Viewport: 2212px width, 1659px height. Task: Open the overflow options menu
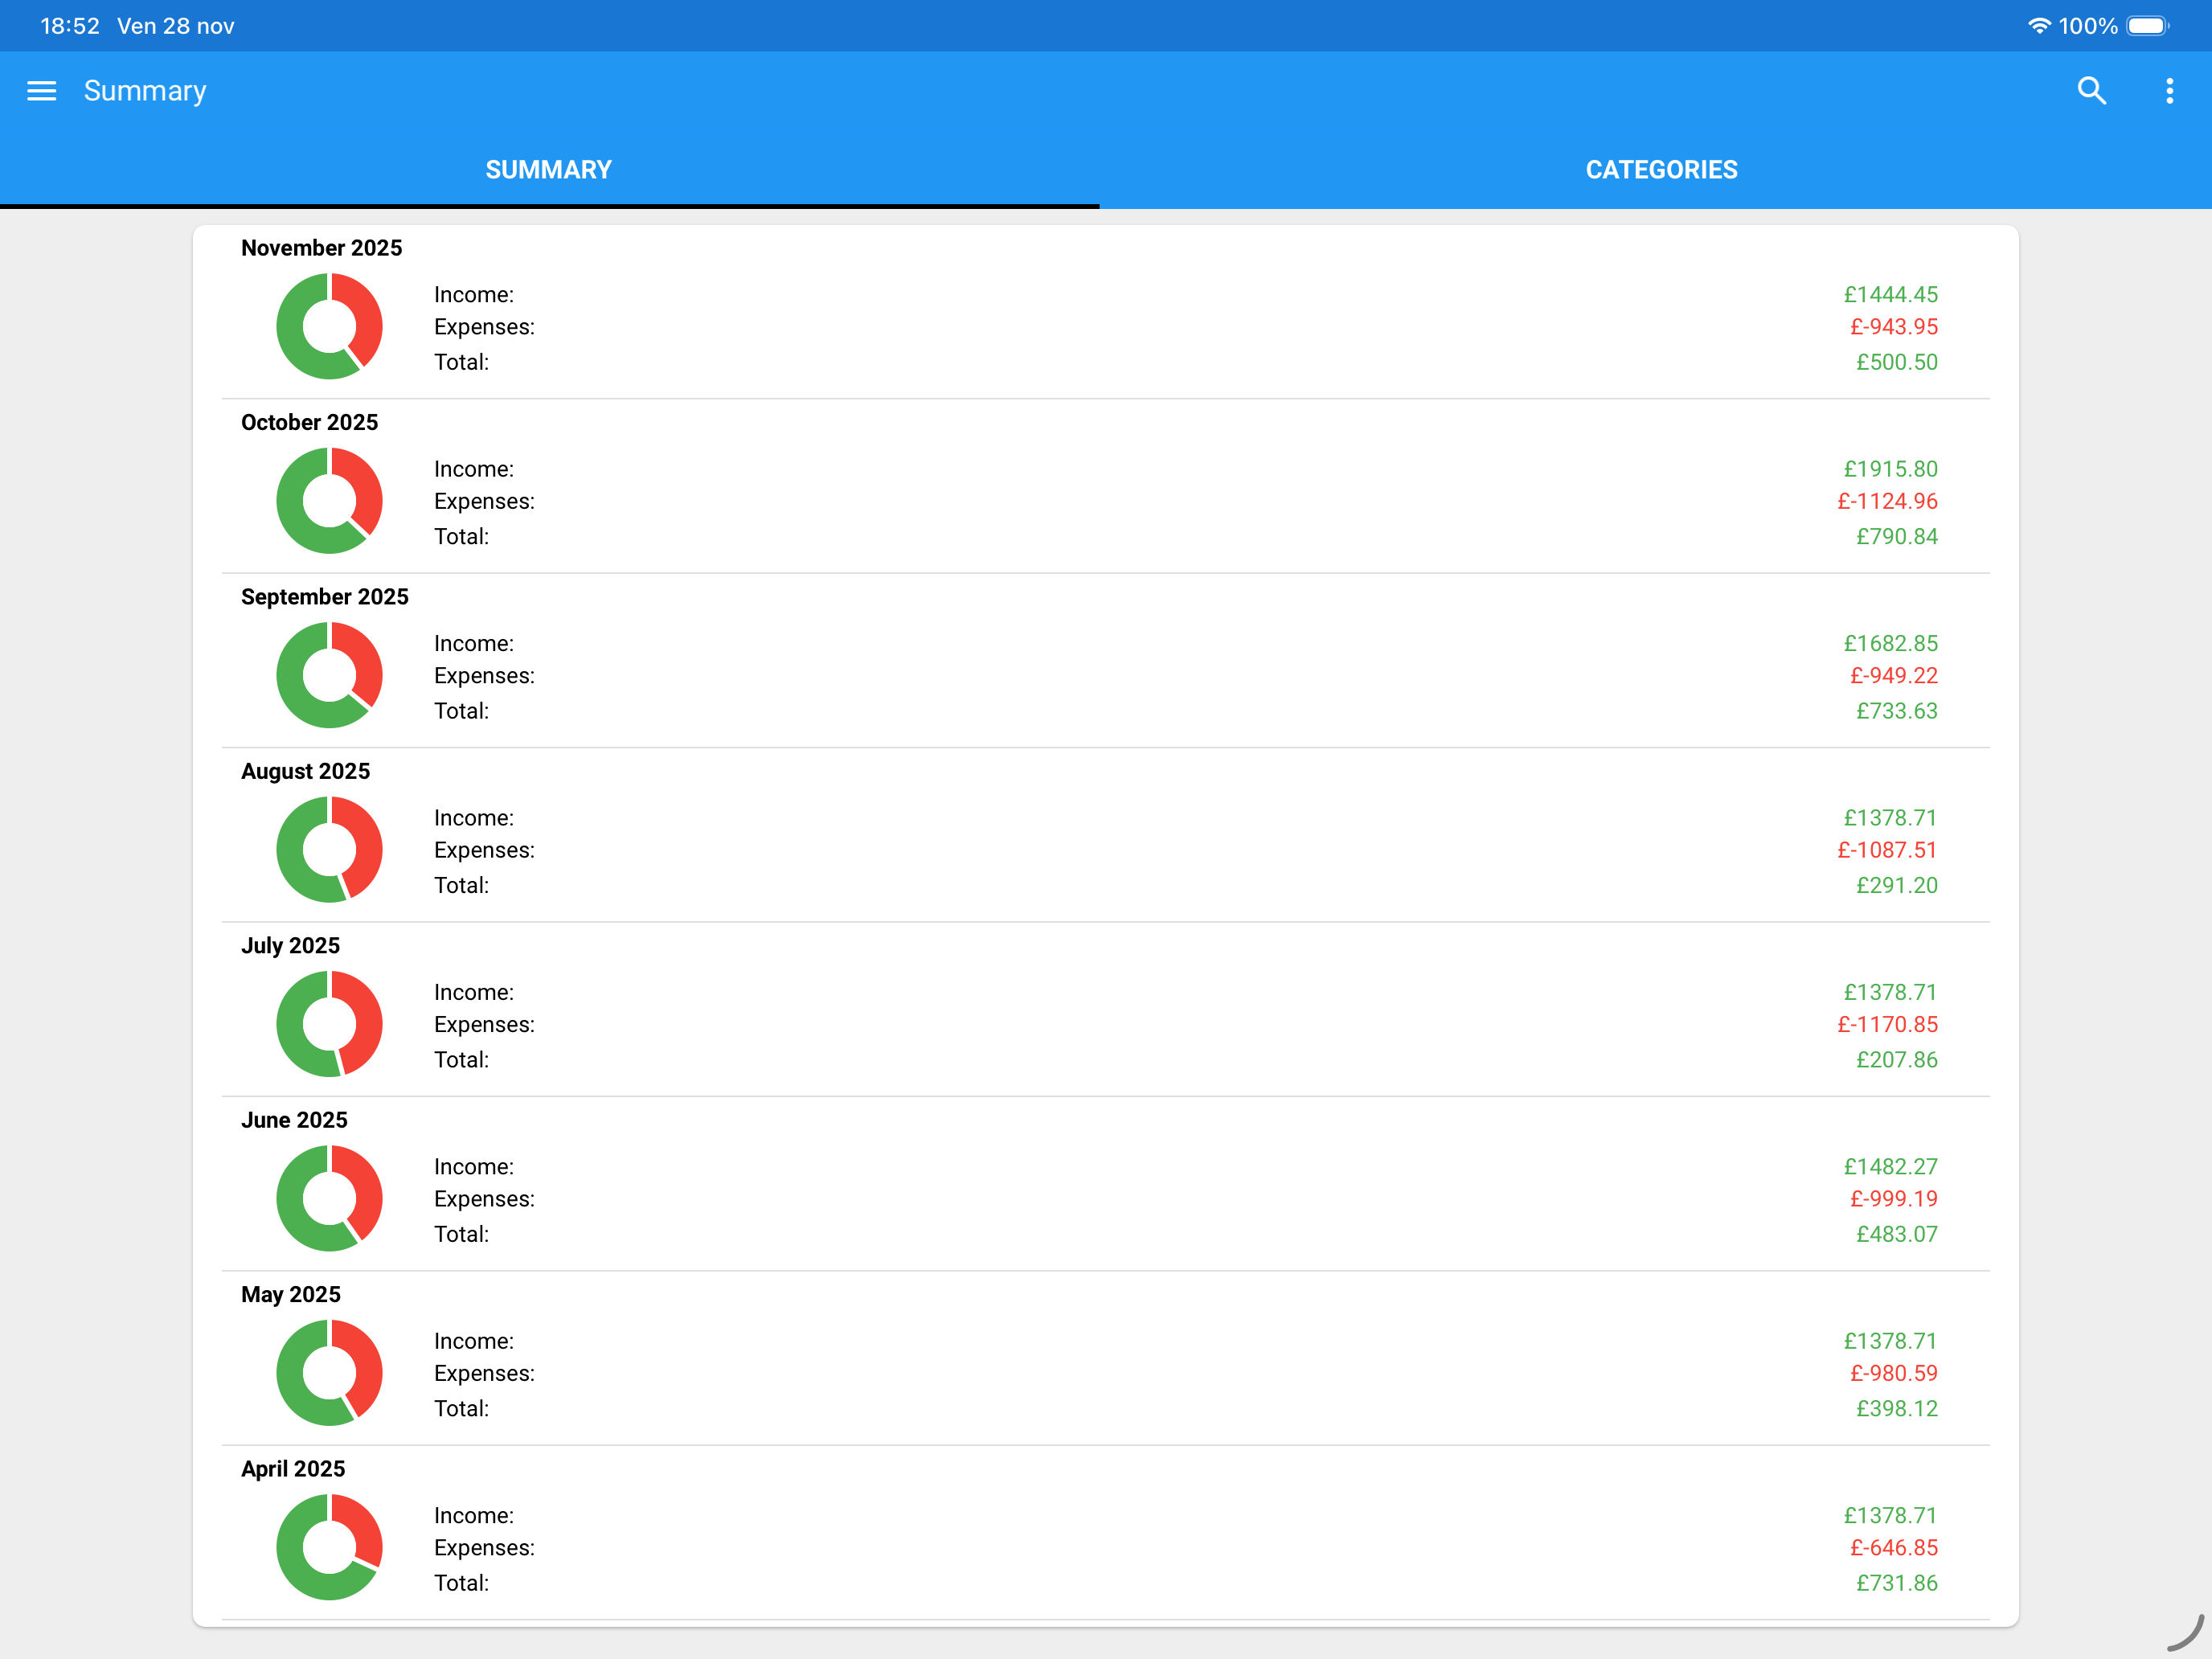click(x=2169, y=90)
